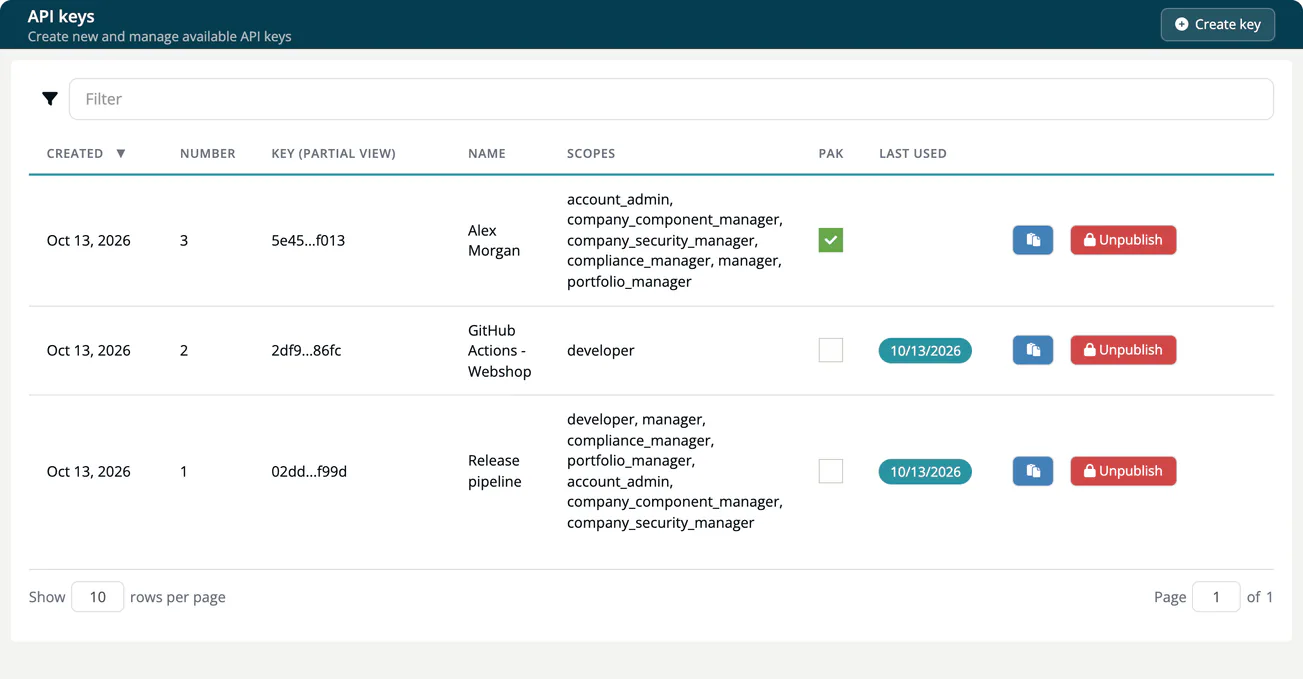Click the name Release pipeline
Viewport: 1303px width, 679px height.
(495, 471)
